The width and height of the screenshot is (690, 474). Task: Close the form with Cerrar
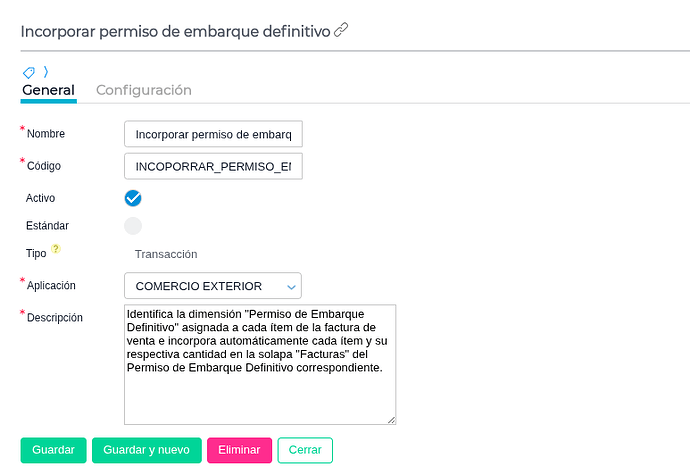[x=305, y=450]
